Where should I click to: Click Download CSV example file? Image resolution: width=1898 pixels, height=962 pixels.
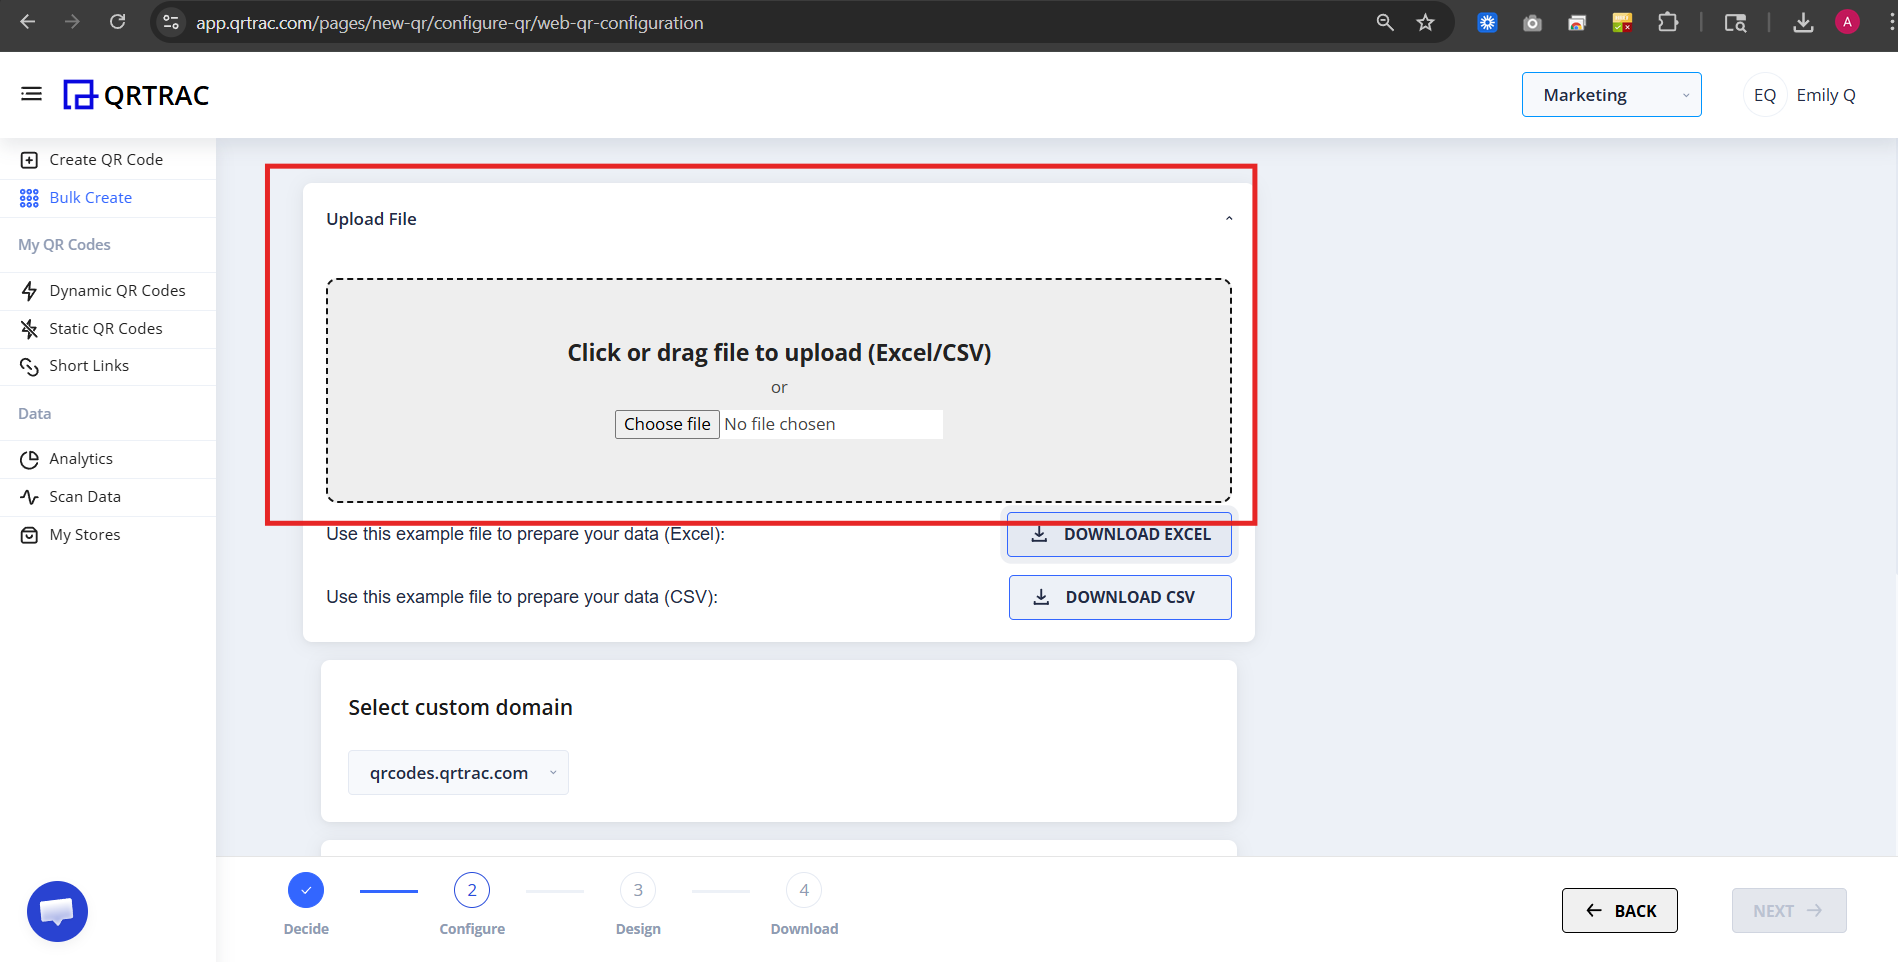click(1119, 596)
